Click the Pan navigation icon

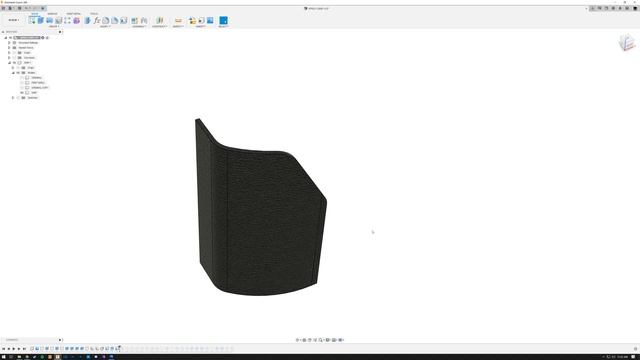click(309, 340)
